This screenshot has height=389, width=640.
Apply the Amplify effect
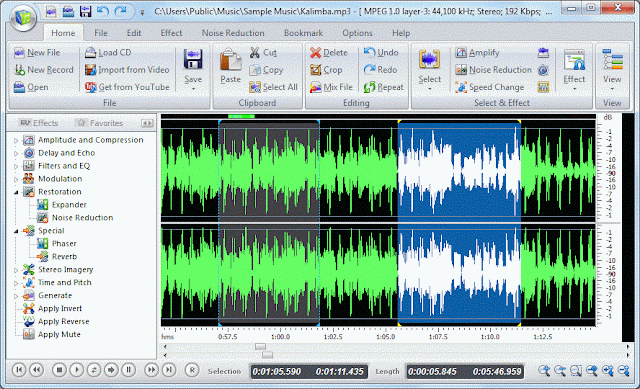477,53
